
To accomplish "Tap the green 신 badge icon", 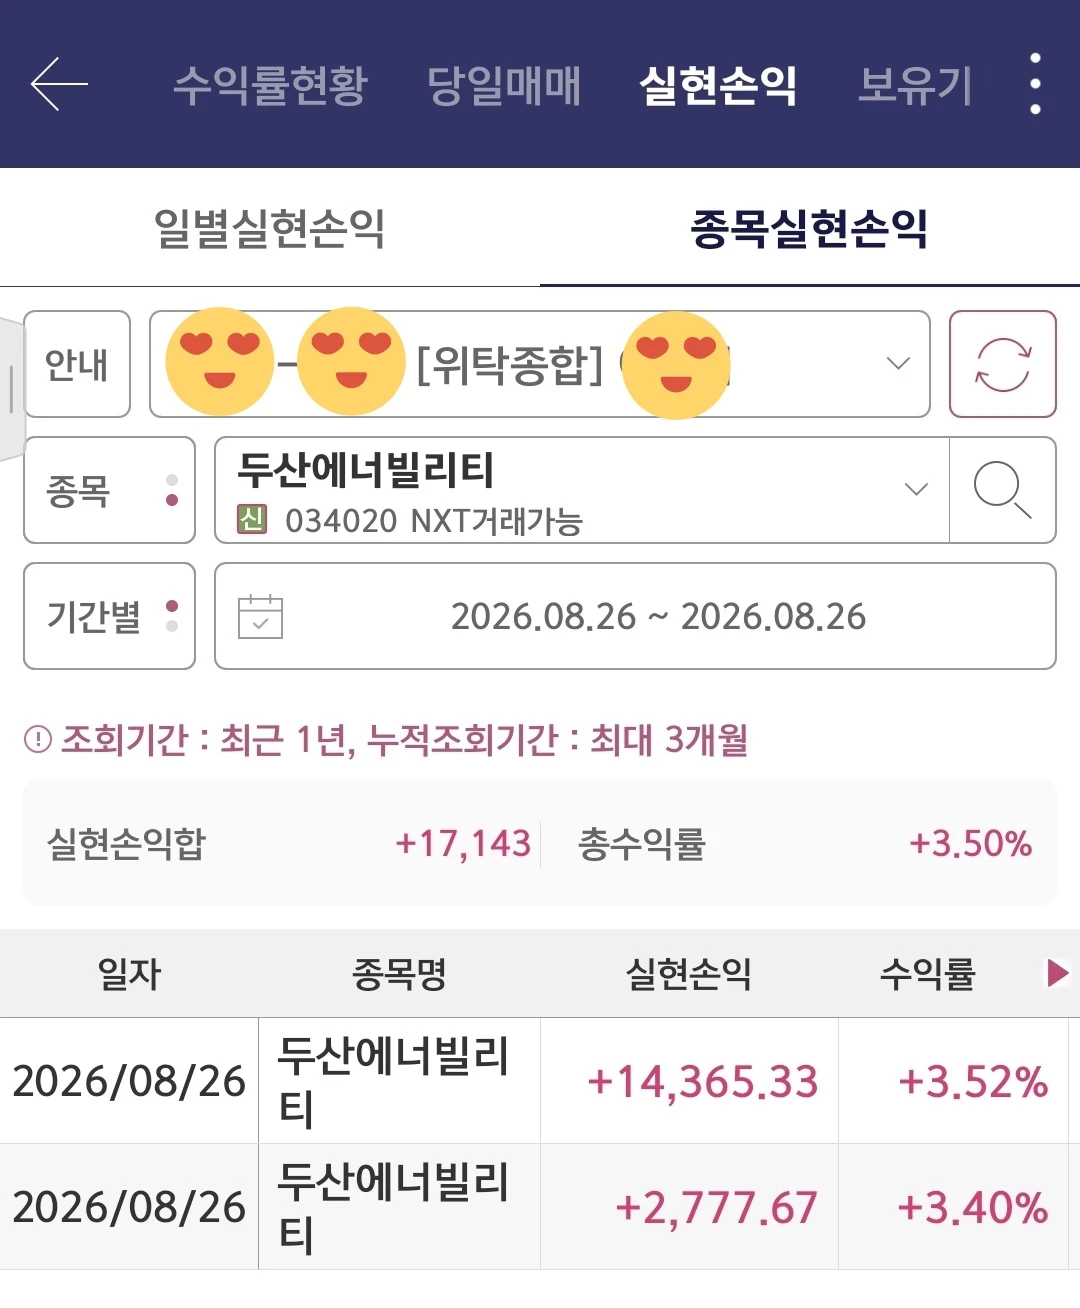I will tap(252, 519).
